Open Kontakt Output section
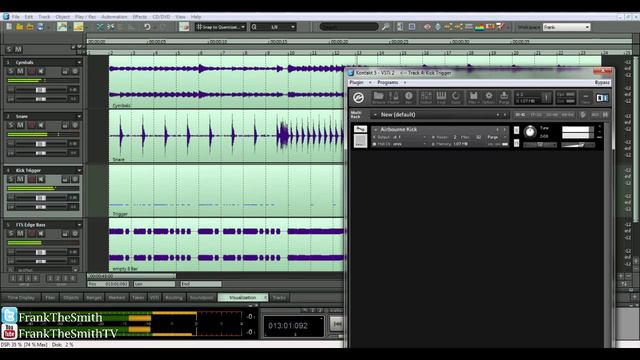The width and height of the screenshot is (640, 360). tap(426, 98)
